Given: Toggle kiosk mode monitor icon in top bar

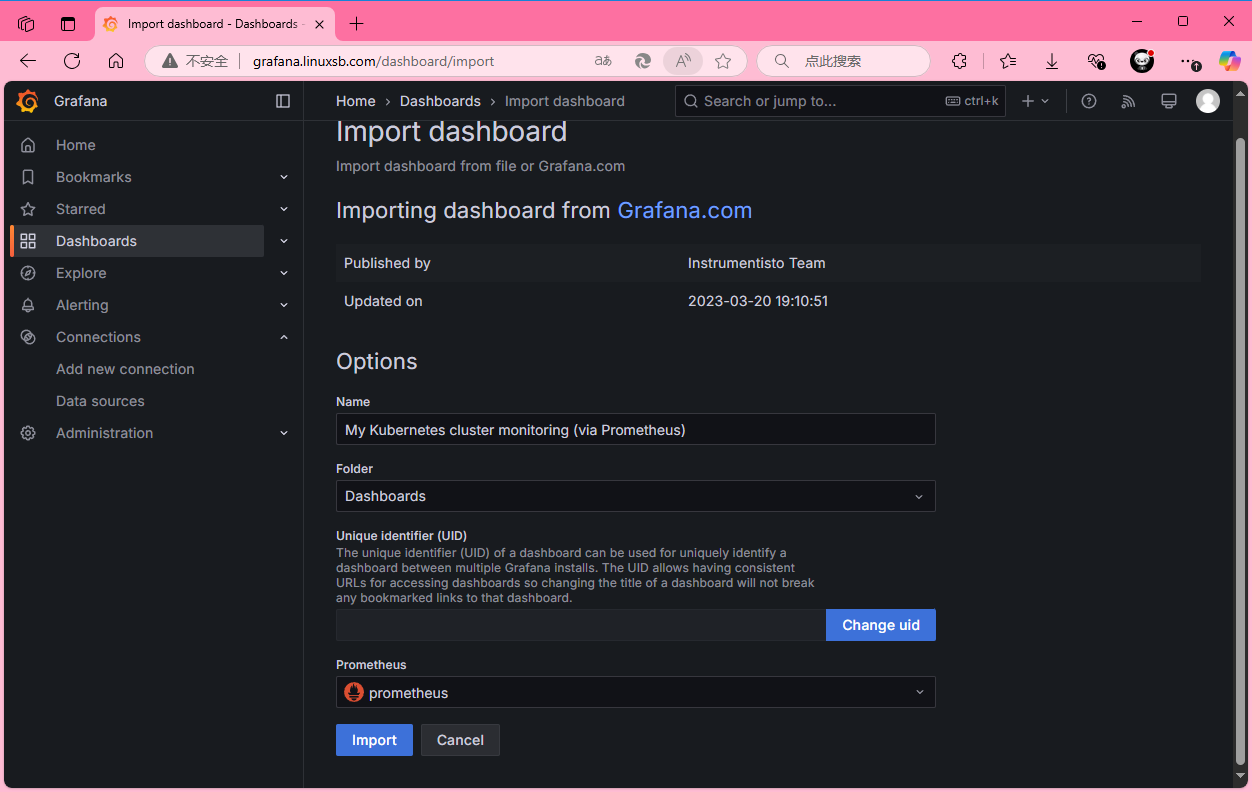Looking at the screenshot, I should pyautogui.click(x=1168, y=101).
